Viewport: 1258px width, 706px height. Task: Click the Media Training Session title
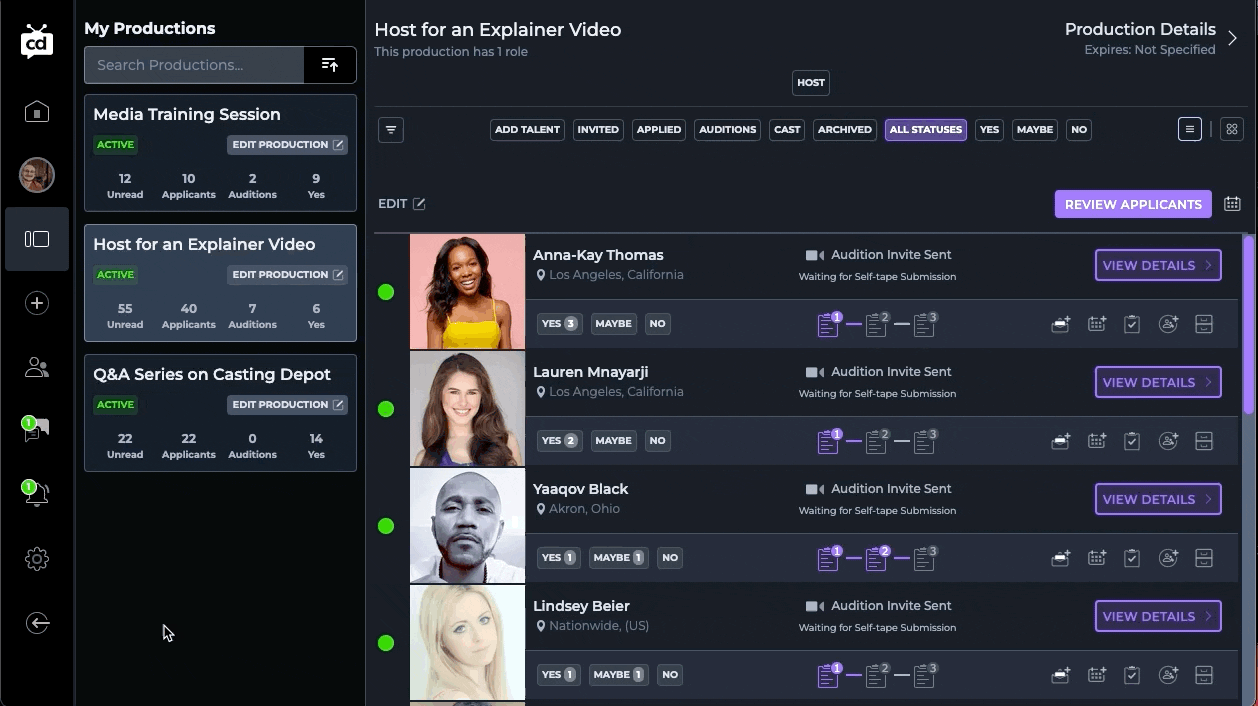(187, 114)
